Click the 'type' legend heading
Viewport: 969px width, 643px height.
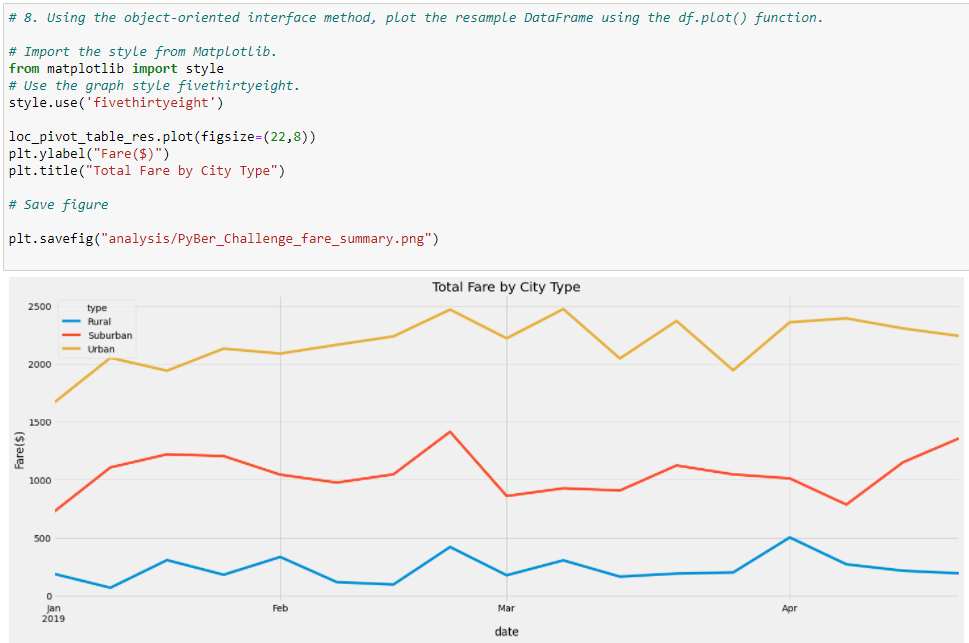coord(96,308)
